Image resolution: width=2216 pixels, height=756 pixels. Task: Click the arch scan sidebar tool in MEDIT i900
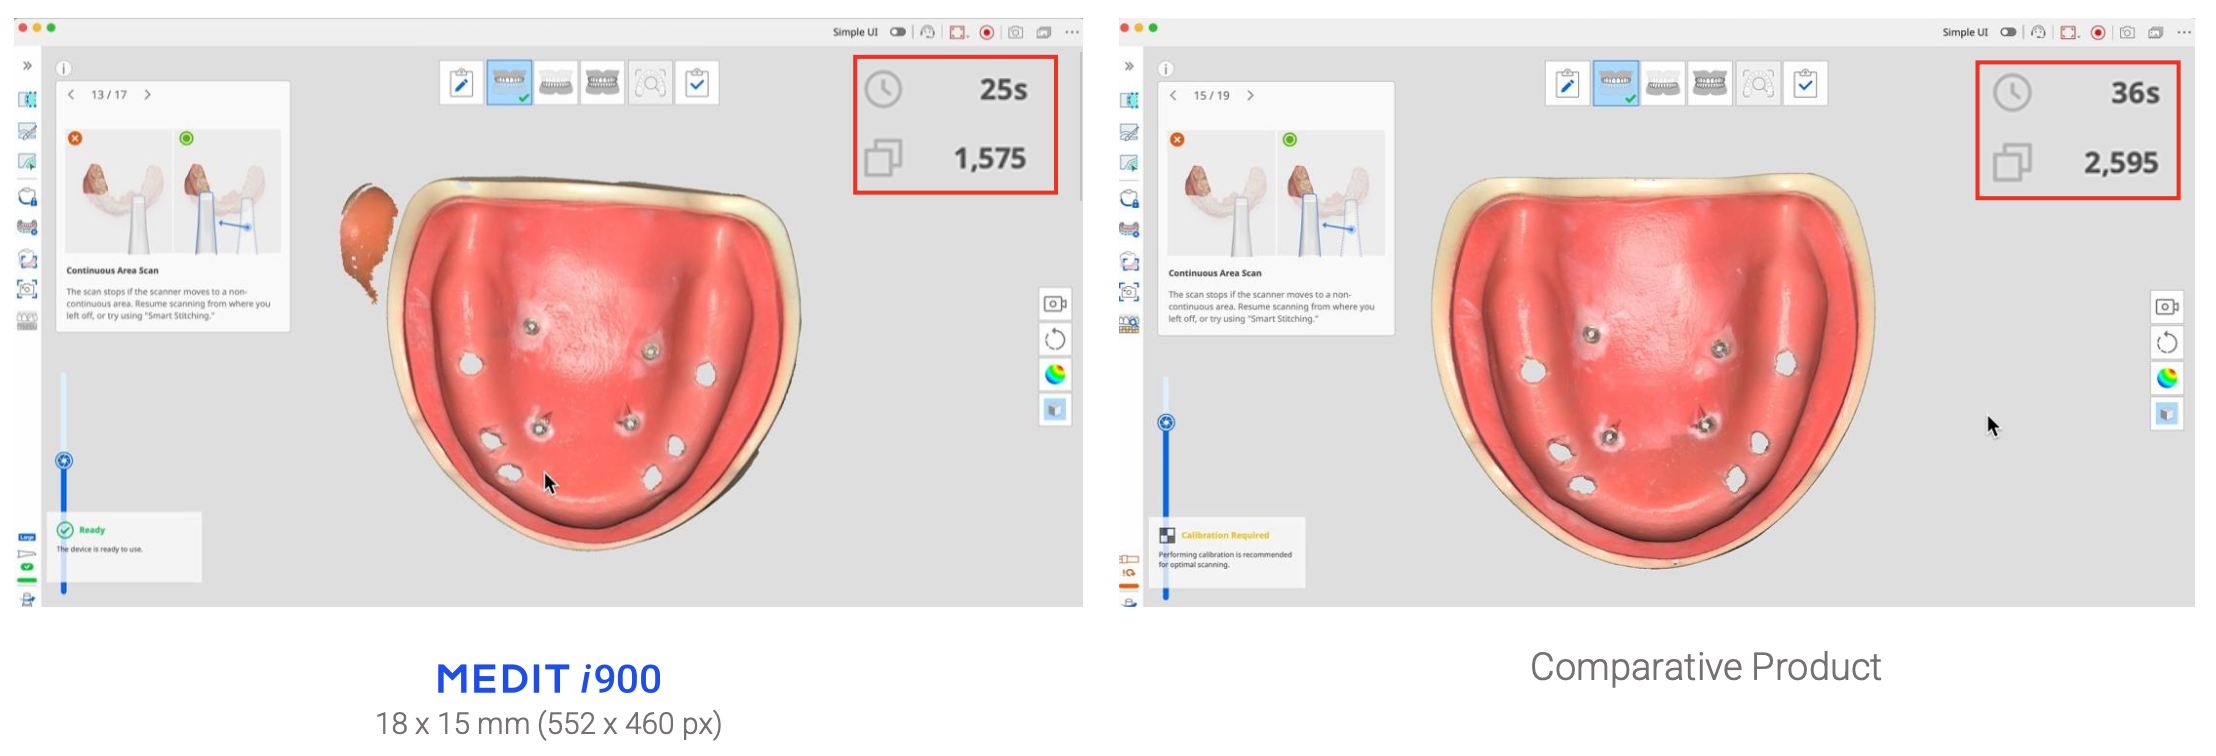[27, 227]
